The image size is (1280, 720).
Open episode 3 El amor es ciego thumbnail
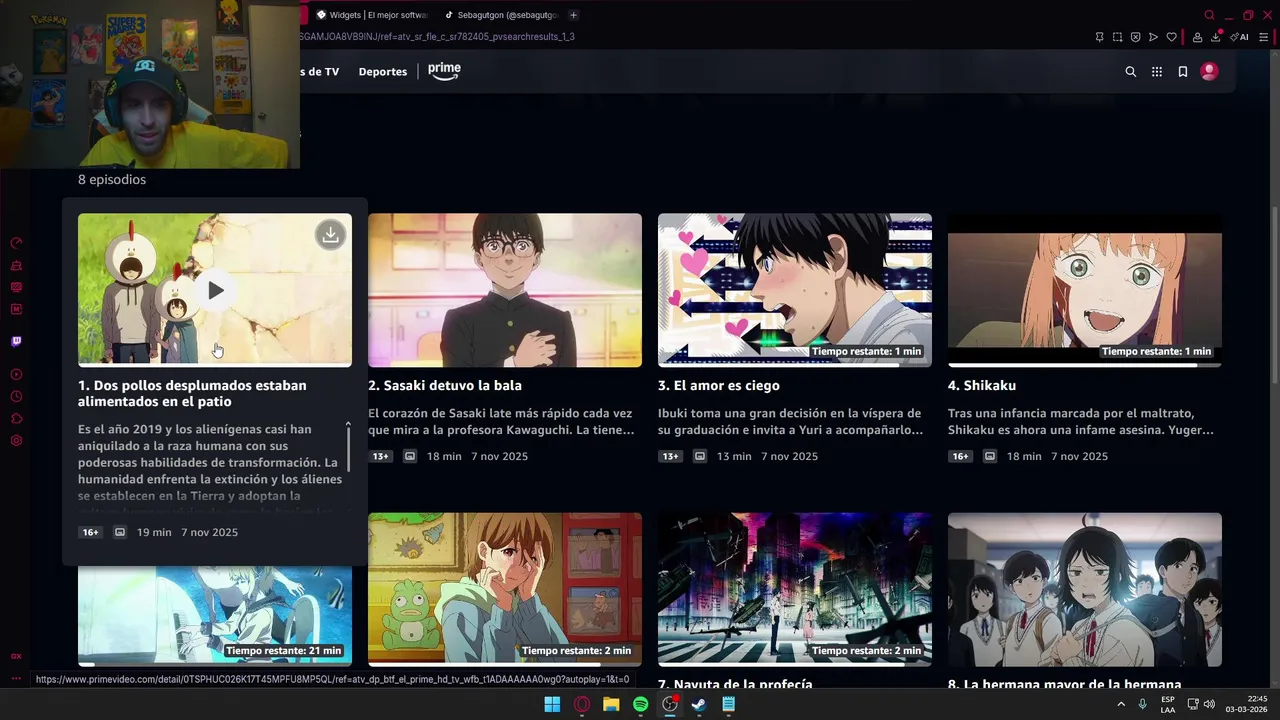tap(795, 290)
